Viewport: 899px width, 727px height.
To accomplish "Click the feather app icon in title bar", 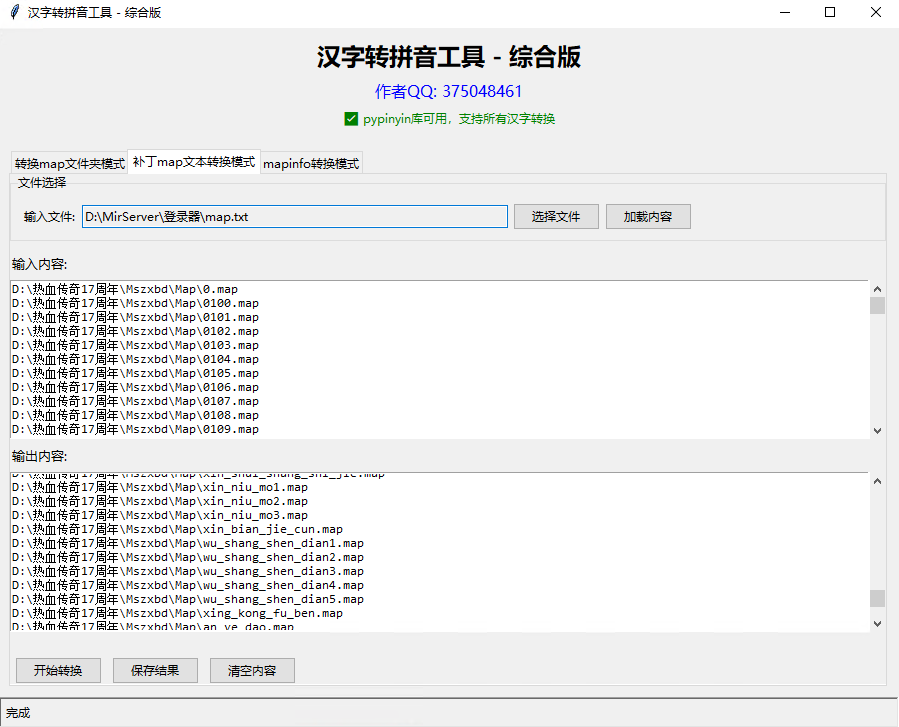I will point(14,13).
